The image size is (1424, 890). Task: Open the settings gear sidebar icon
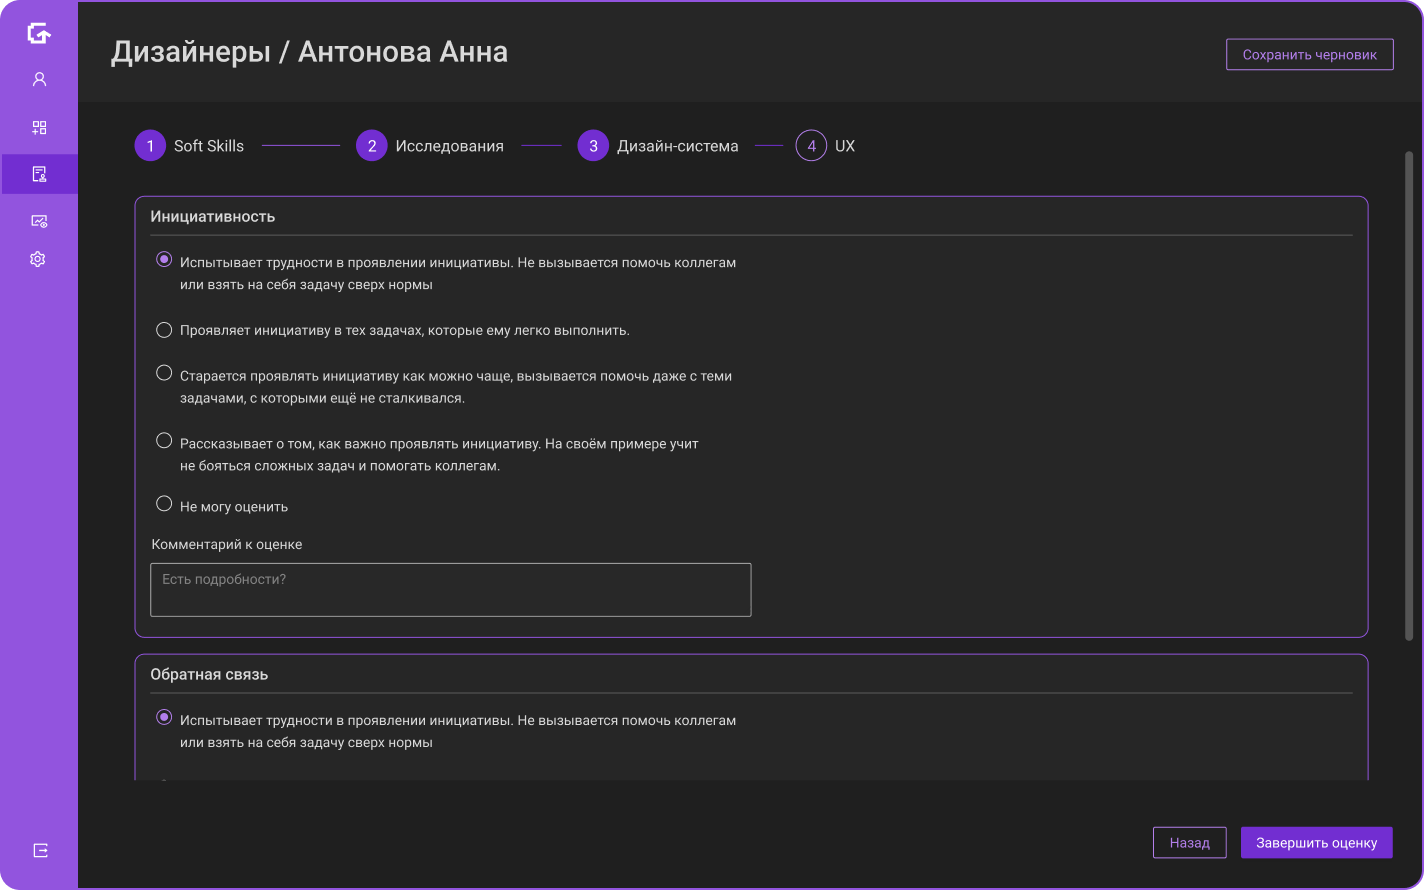(38, 259)
